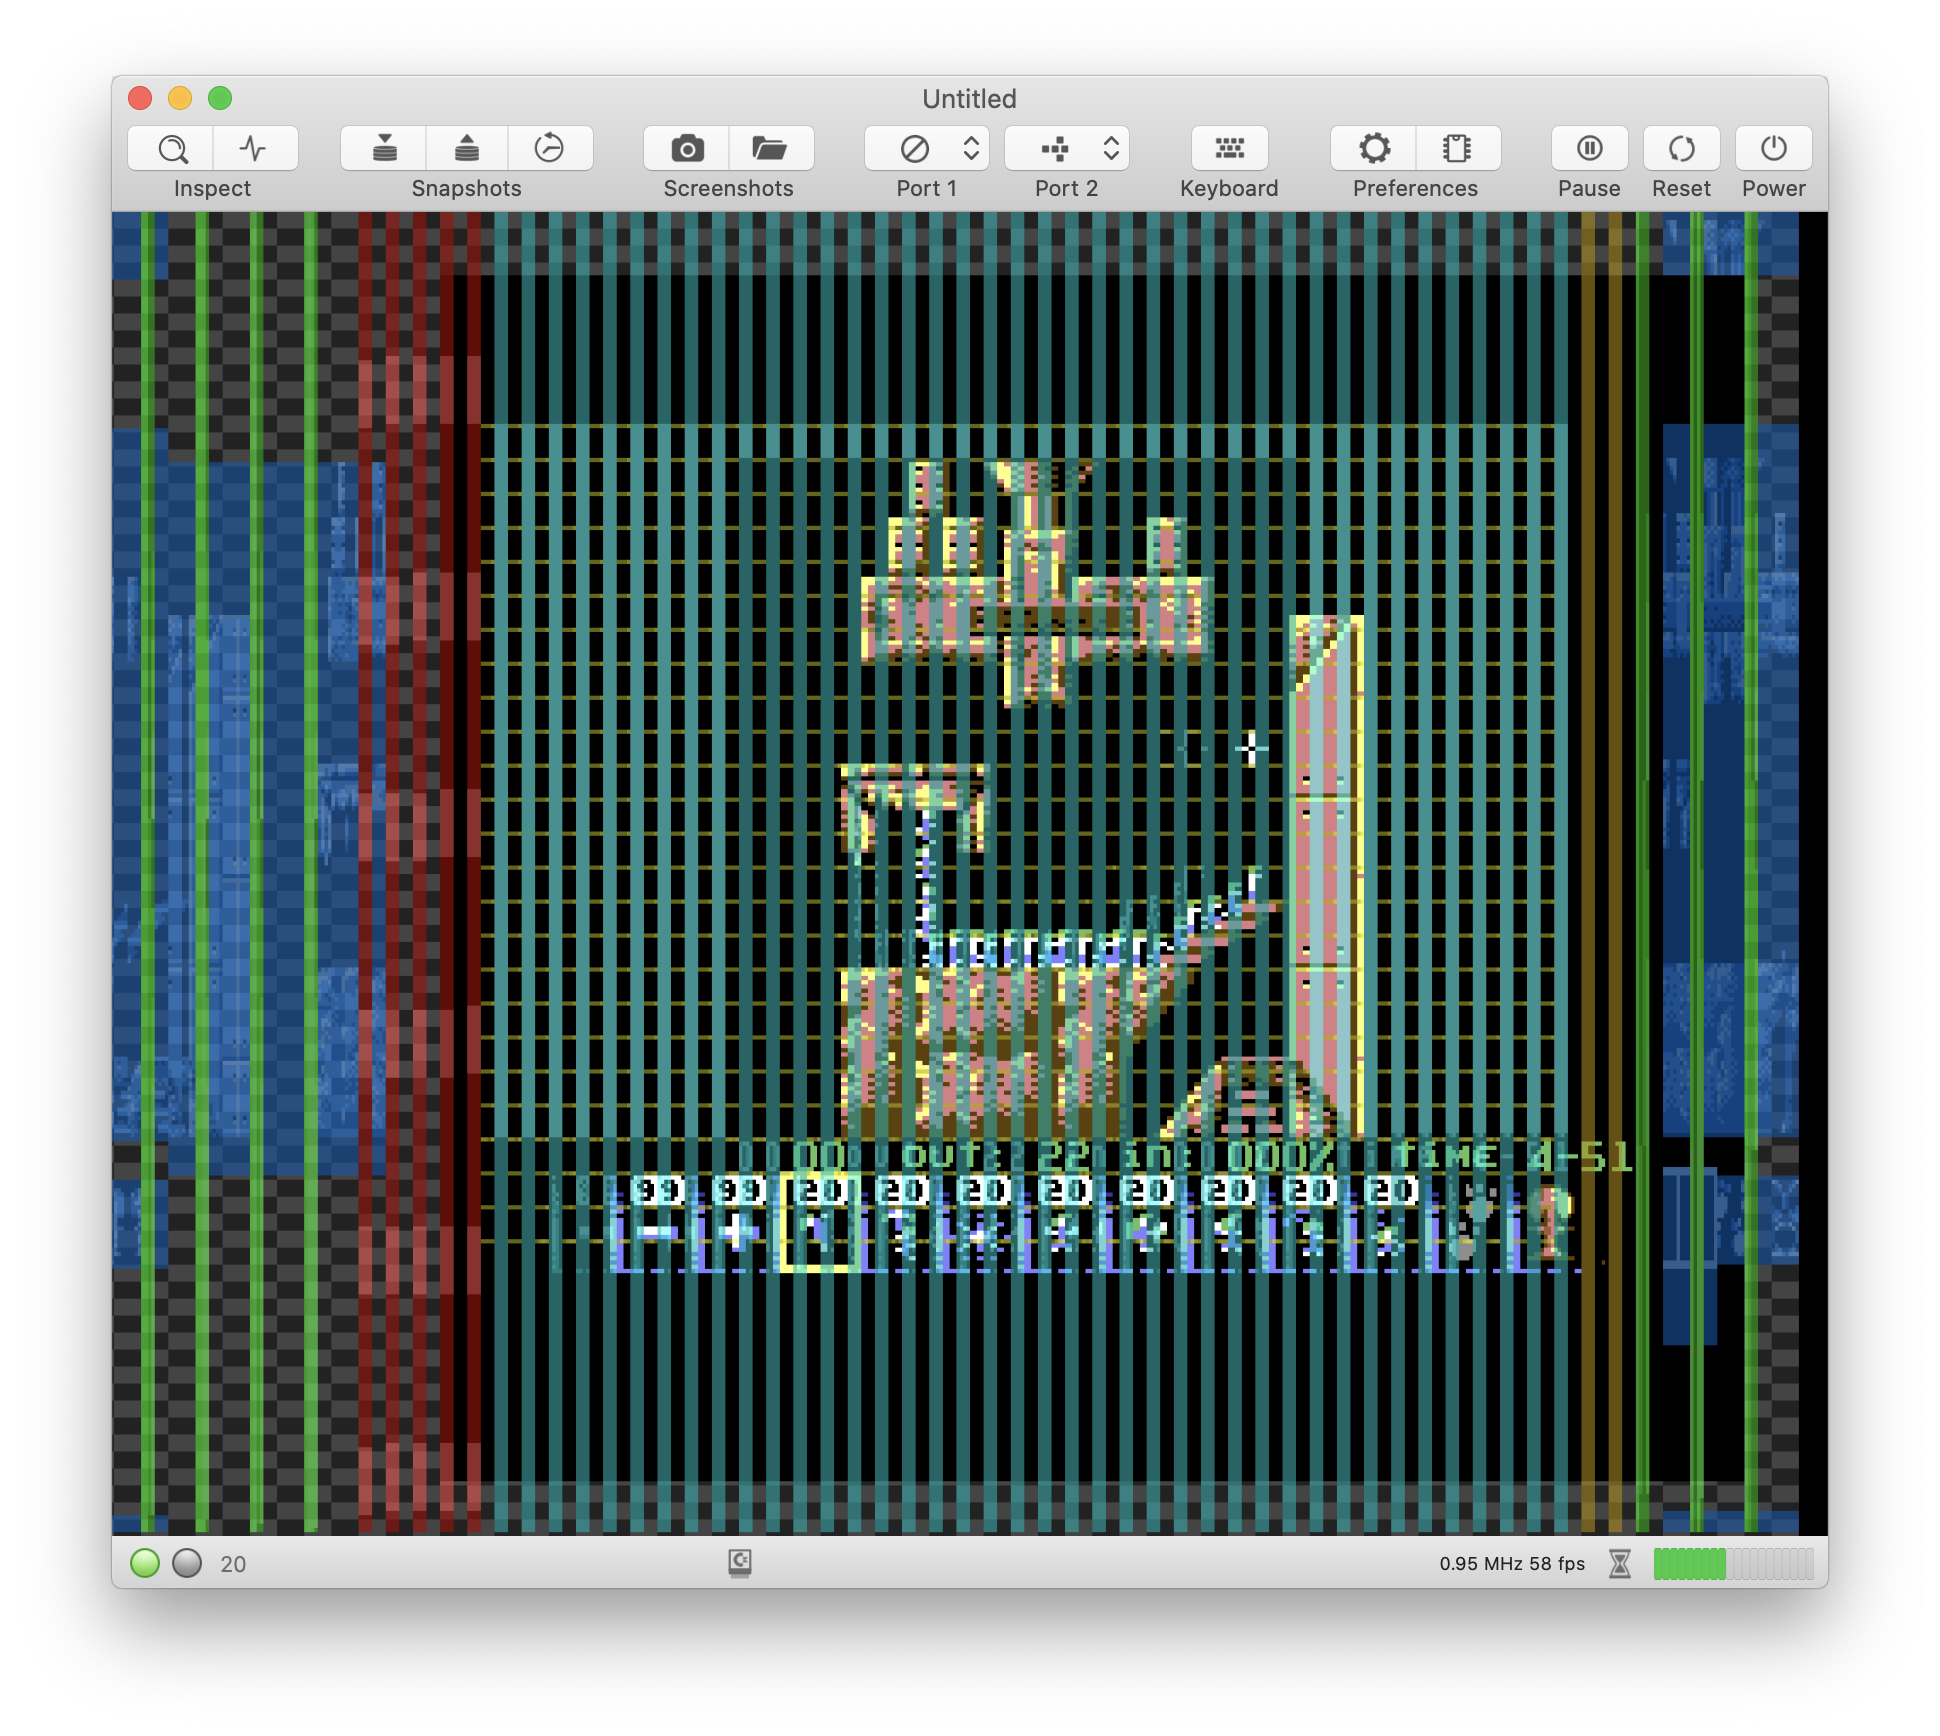Screen dimensions: 1940x1736
Task: Click the white crosshair cursor in game
Action: [1250, 747]
